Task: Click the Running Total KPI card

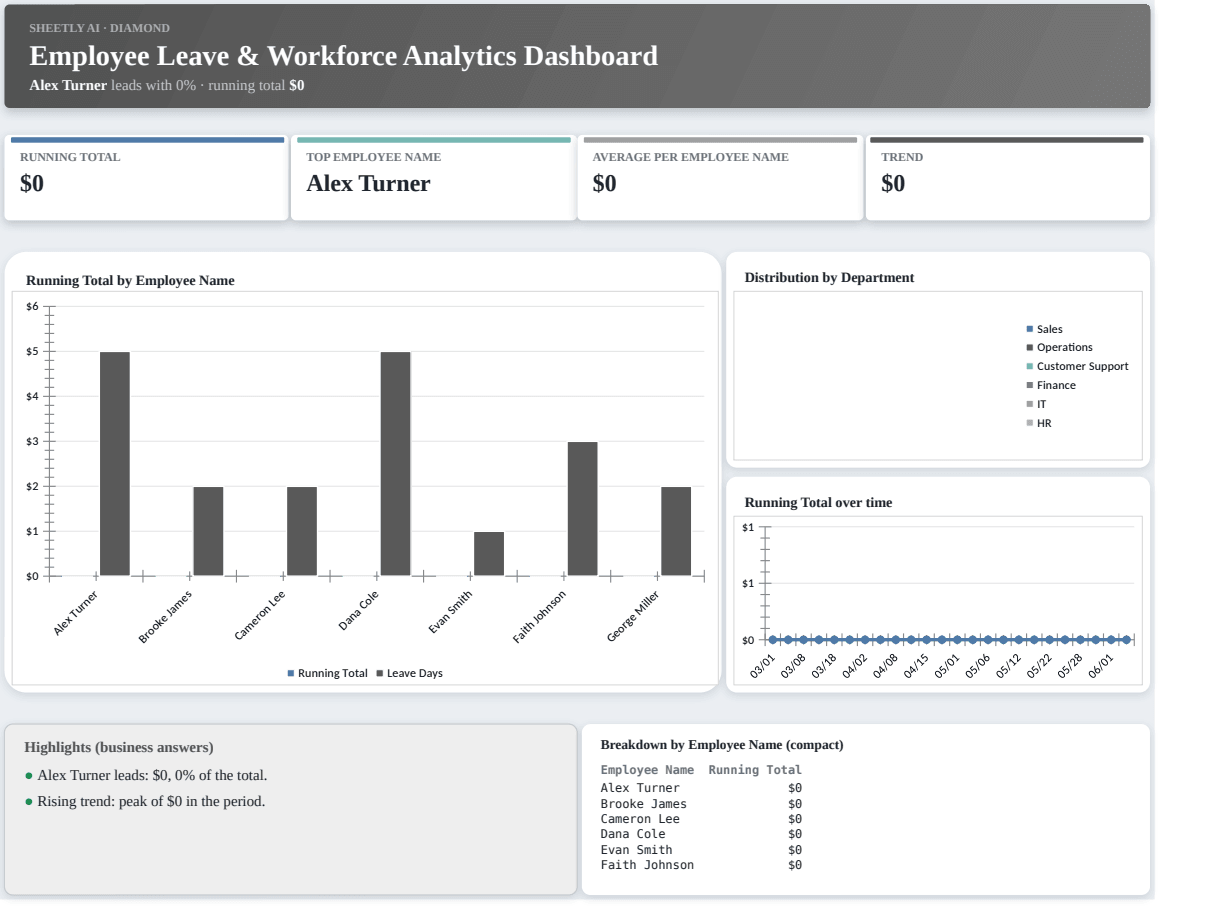Action: 146,178
